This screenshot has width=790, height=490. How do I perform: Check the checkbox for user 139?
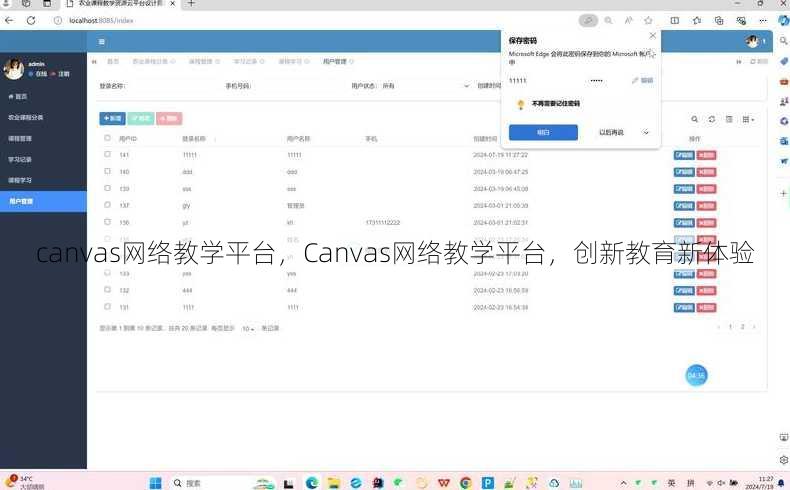[x=107, y=188]
